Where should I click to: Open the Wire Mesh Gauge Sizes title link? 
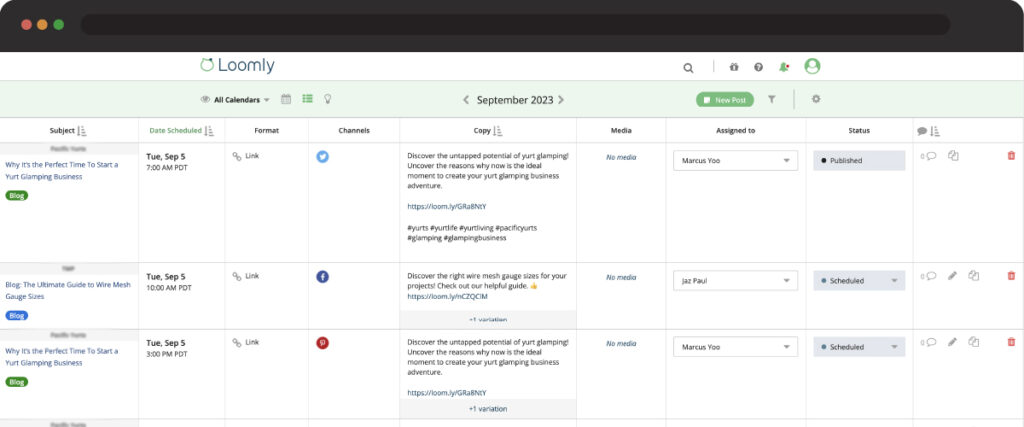point(68,291)
